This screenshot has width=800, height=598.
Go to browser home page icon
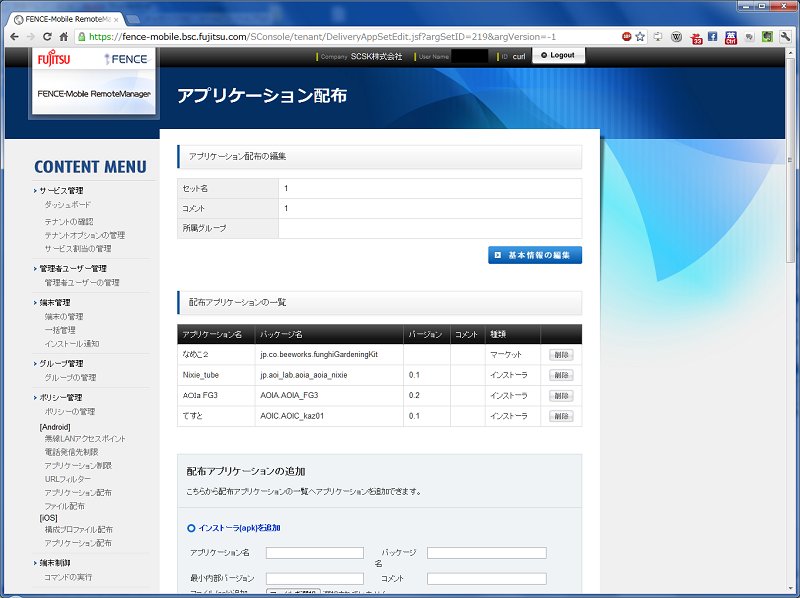(x=64, y=36)
